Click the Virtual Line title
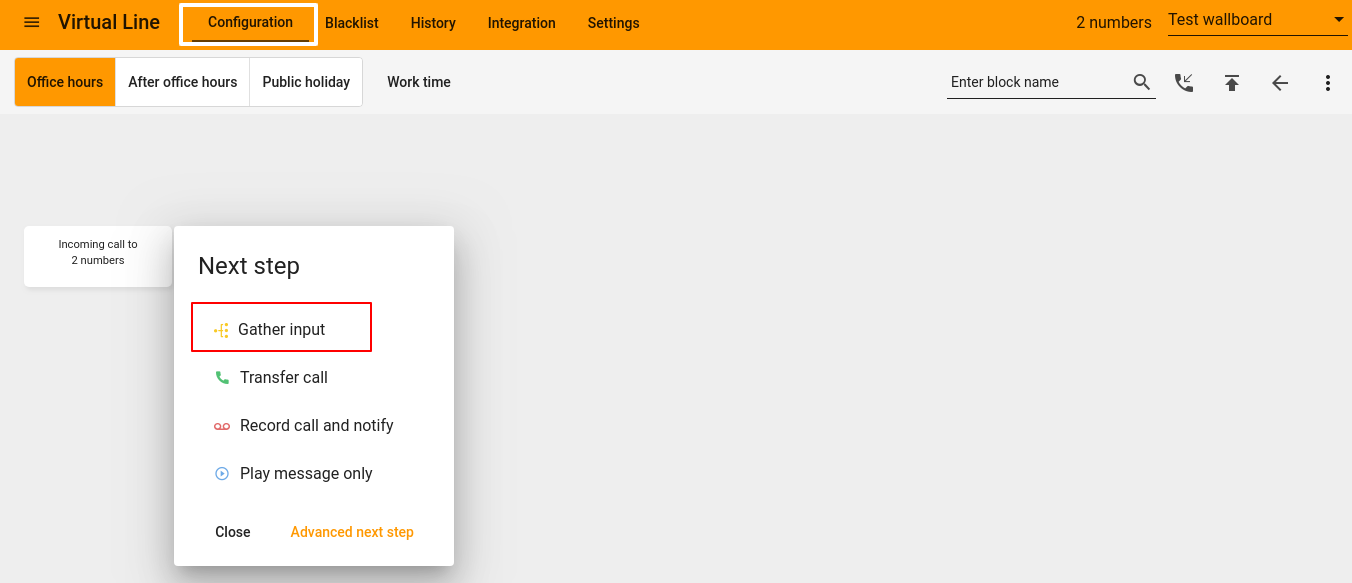Screen dimensions: 1352x583 (109, 22)
